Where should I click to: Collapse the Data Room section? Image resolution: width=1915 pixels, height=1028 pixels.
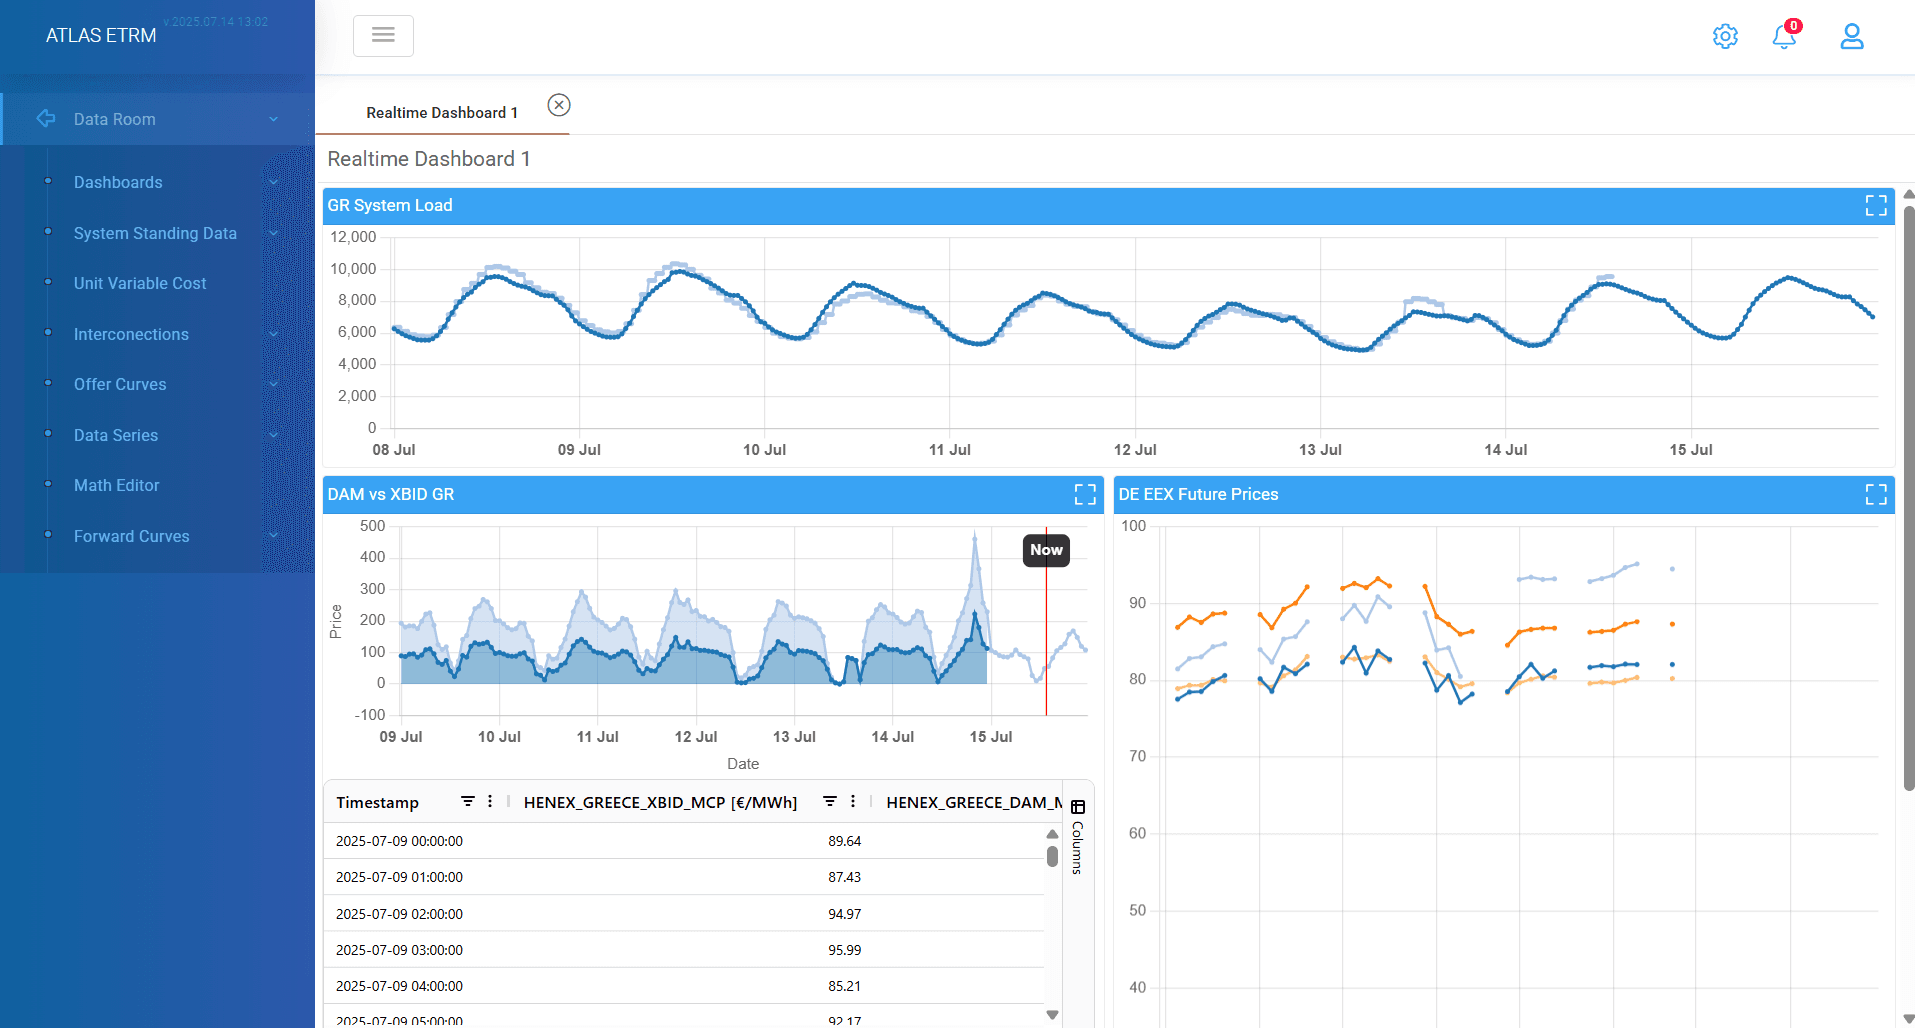[x=273, y=119]
